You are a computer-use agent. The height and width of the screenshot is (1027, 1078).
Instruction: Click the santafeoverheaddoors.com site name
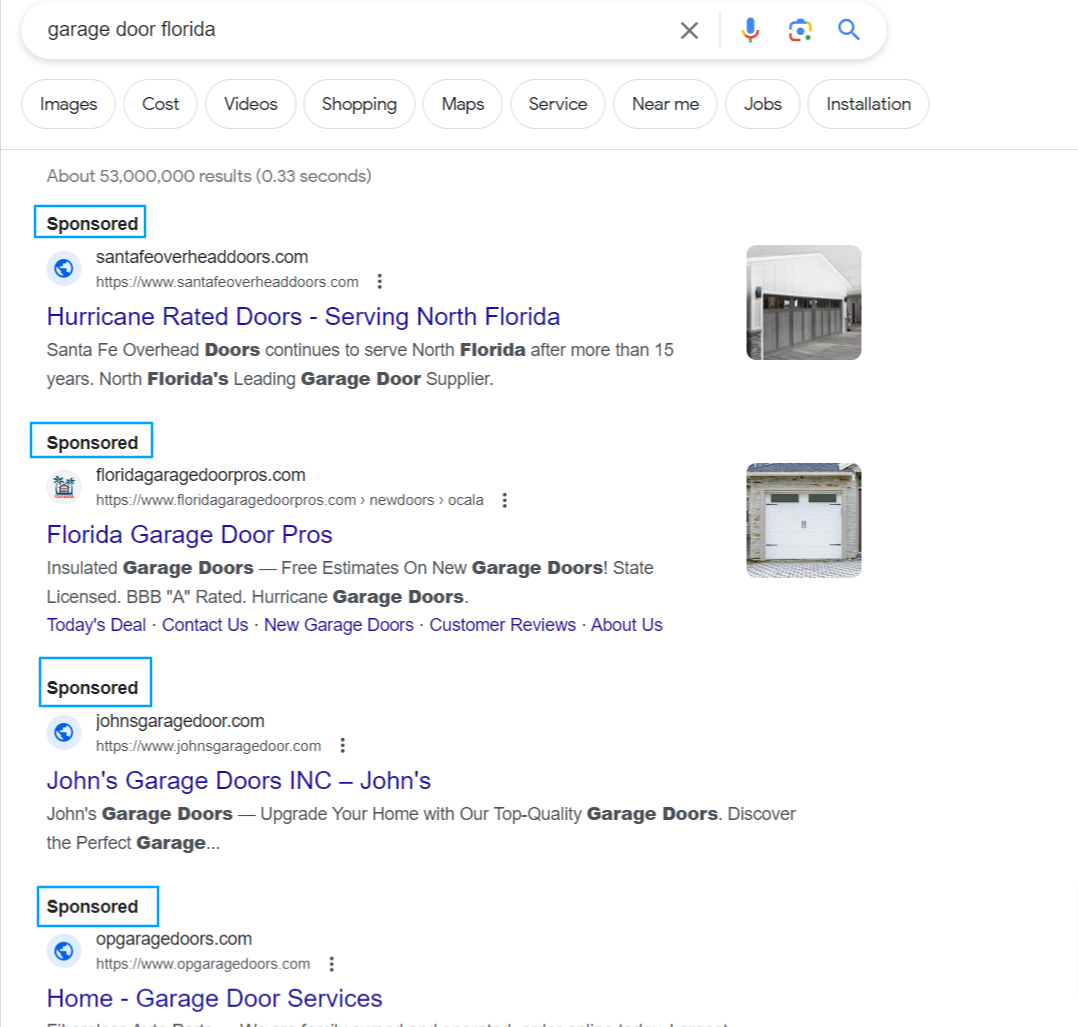click(201, 257)
